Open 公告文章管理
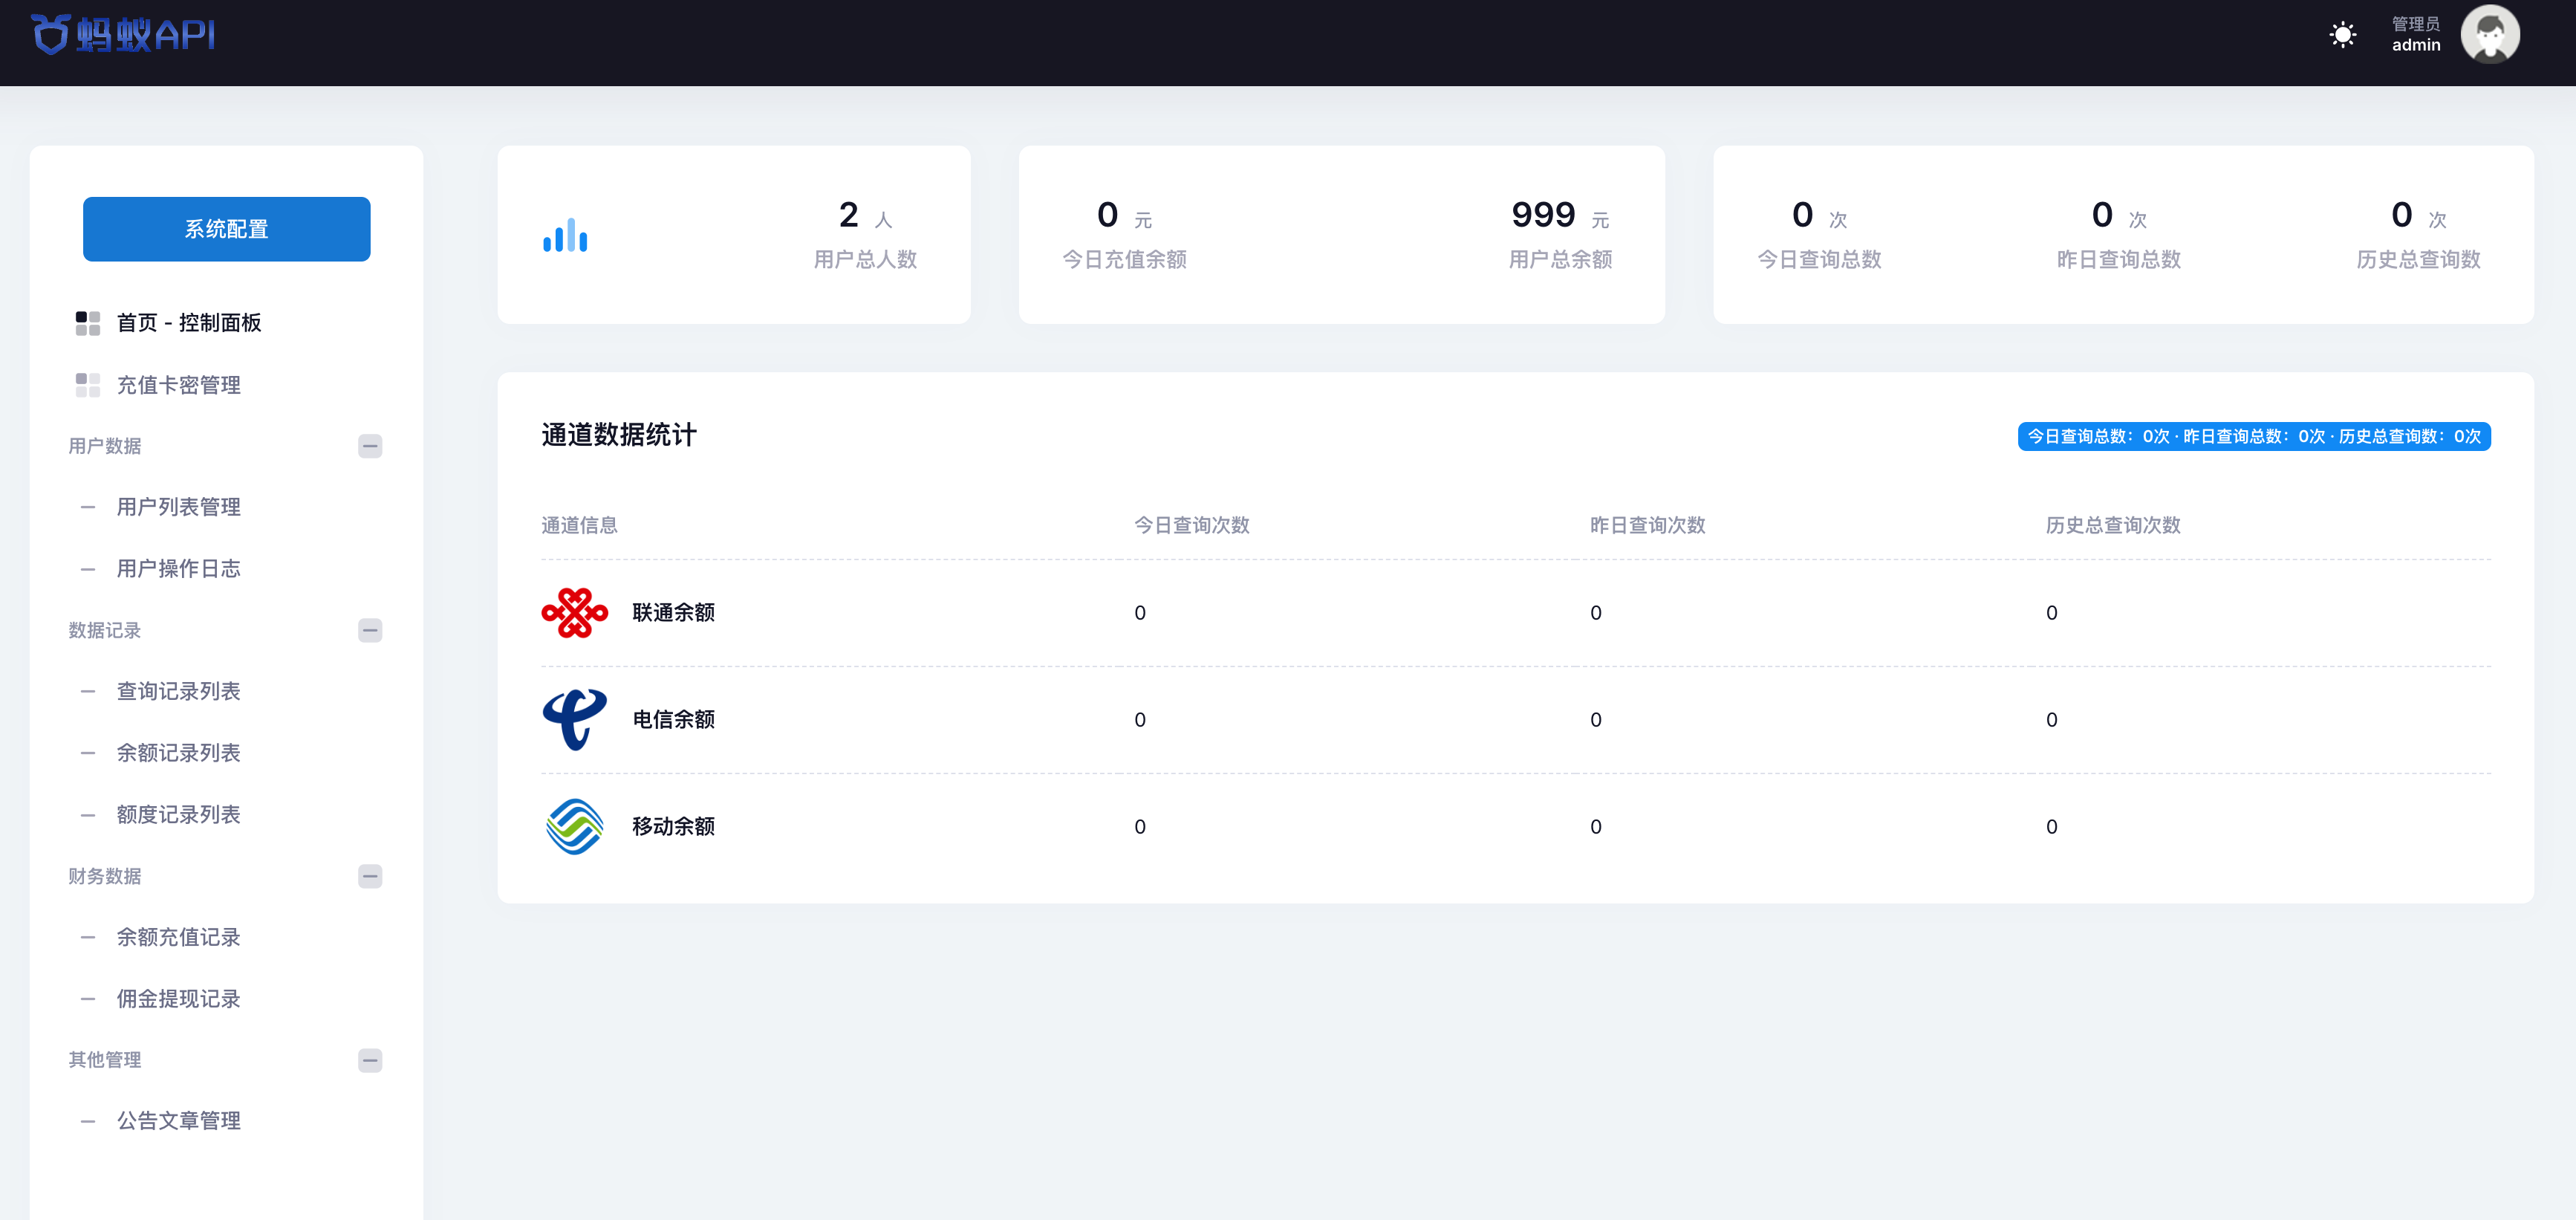The height and width of the screenshot is (1220, 2576). pos(178,1121)
